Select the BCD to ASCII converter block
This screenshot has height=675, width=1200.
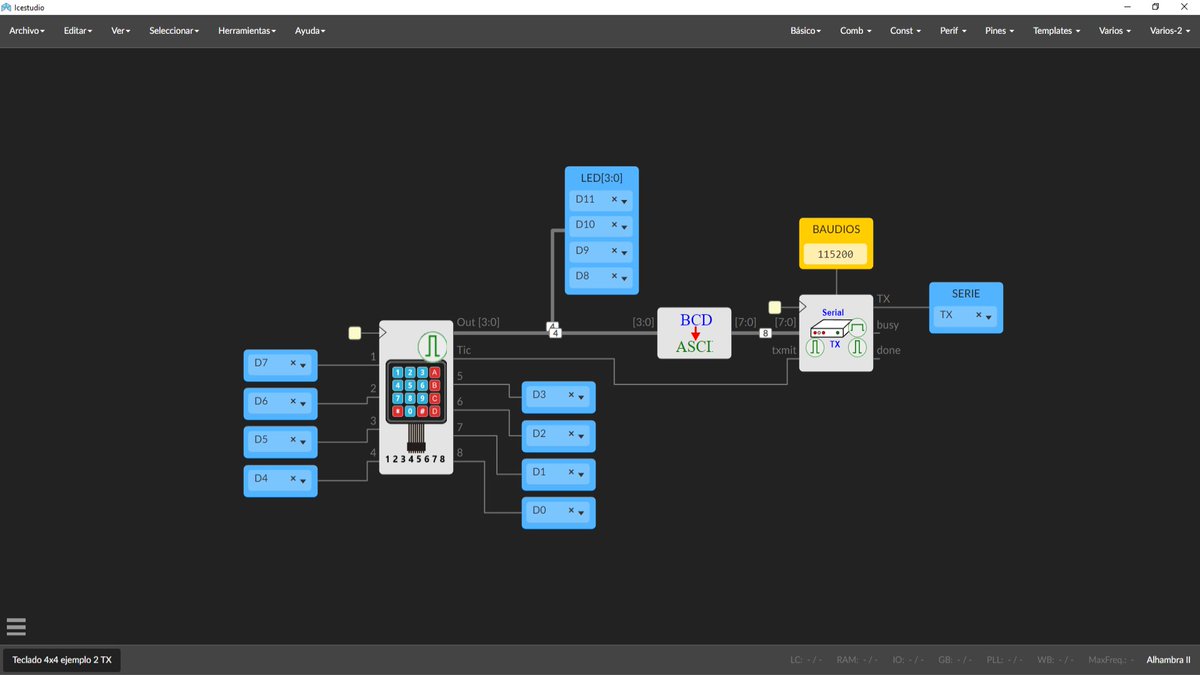[x=694, y=333]
